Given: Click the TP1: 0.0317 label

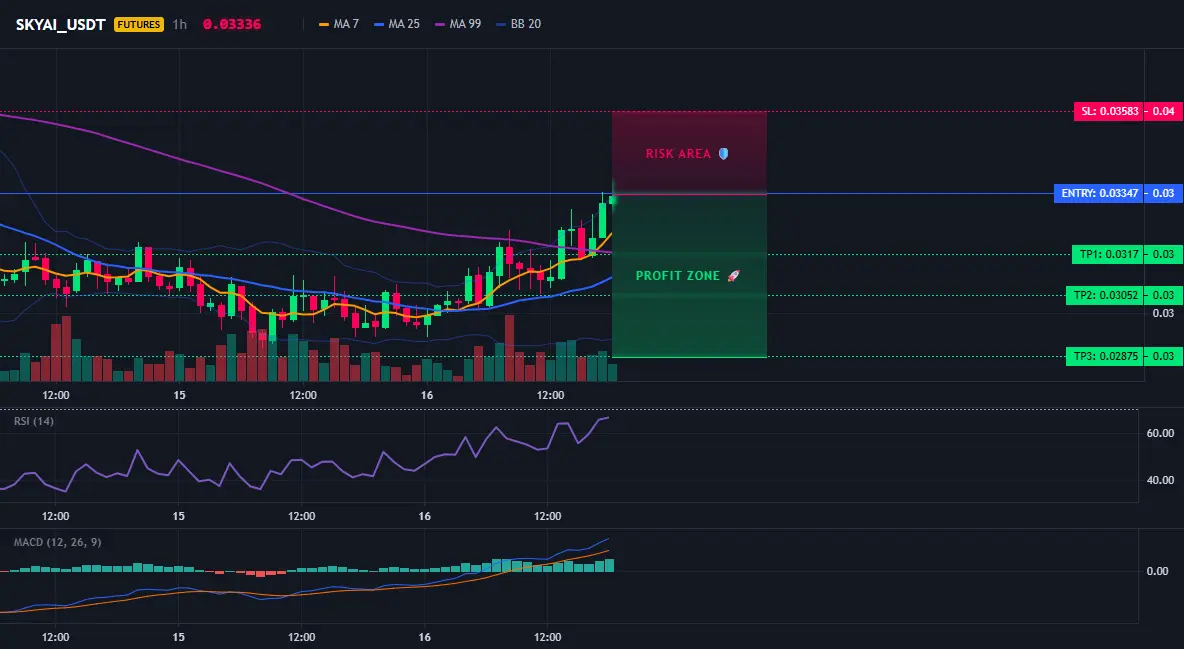Looking at the screenshot, I should 1108,254.
